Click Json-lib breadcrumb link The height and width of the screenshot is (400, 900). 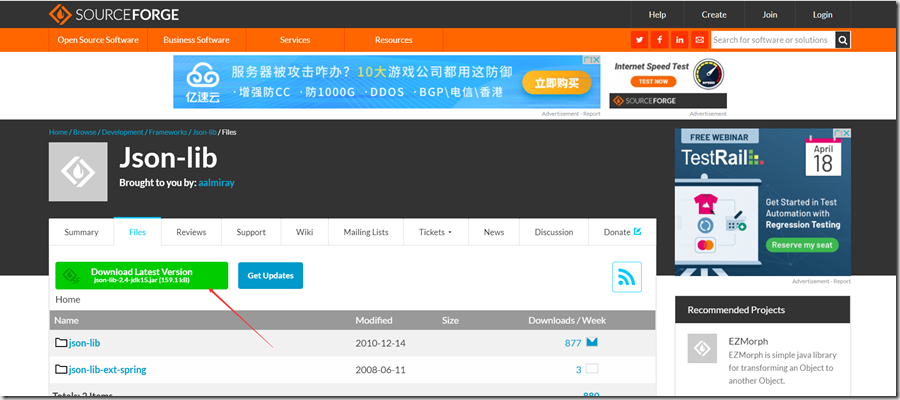click(x=204, y=132)
